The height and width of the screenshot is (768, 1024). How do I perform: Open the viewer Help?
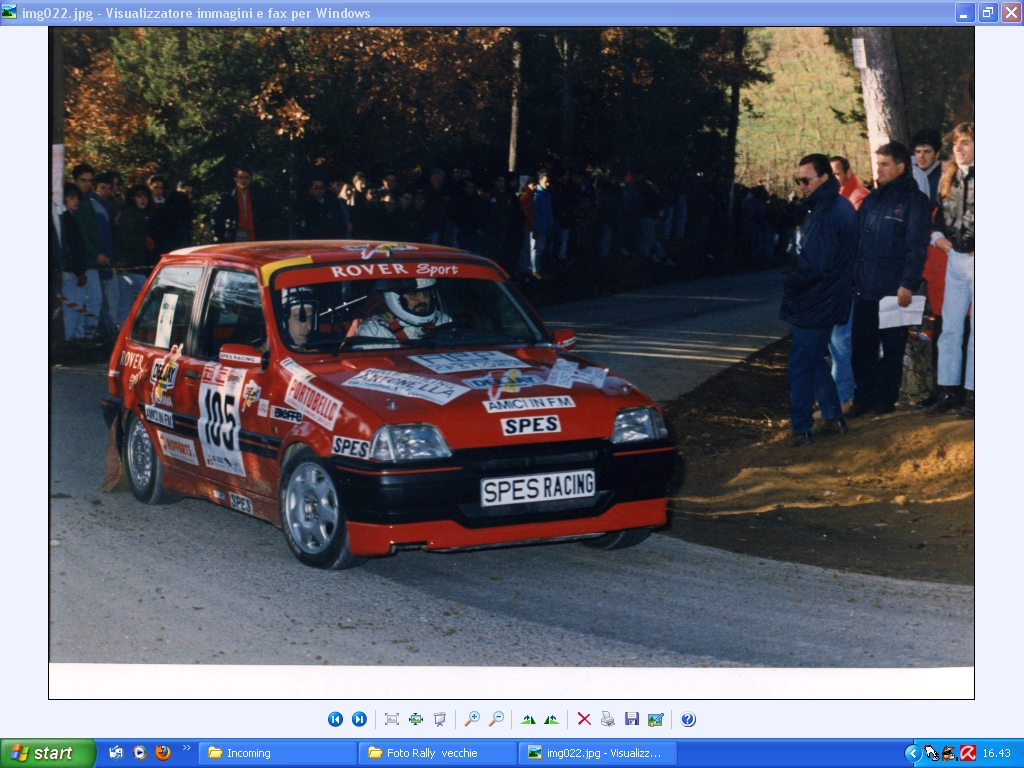click(688, 719)
